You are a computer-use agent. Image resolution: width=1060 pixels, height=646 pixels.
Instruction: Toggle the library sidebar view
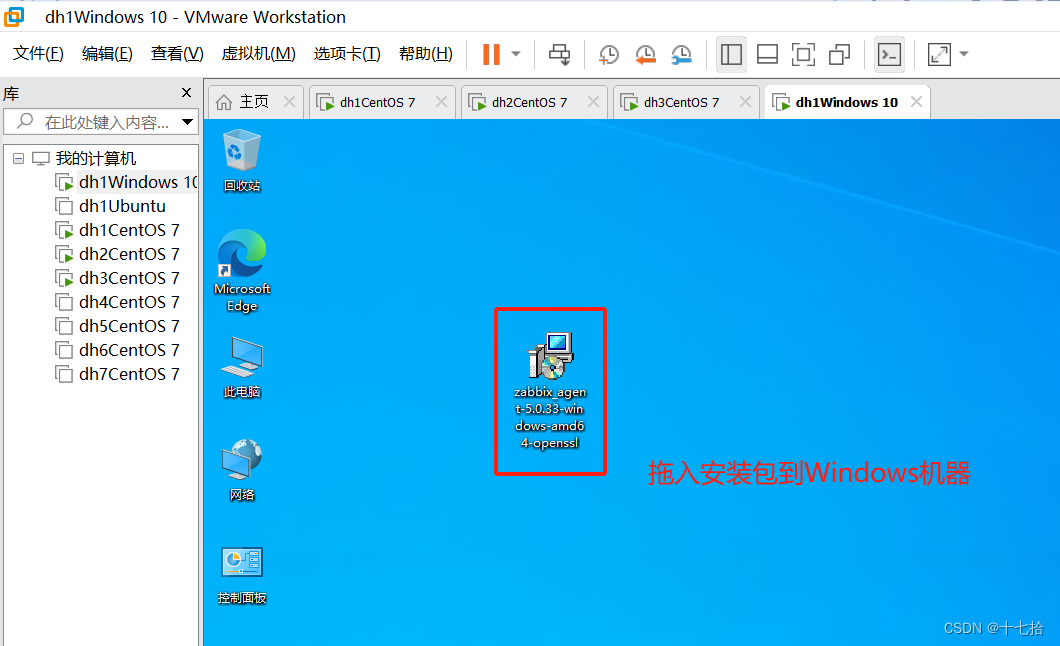(x=731, y=54)
